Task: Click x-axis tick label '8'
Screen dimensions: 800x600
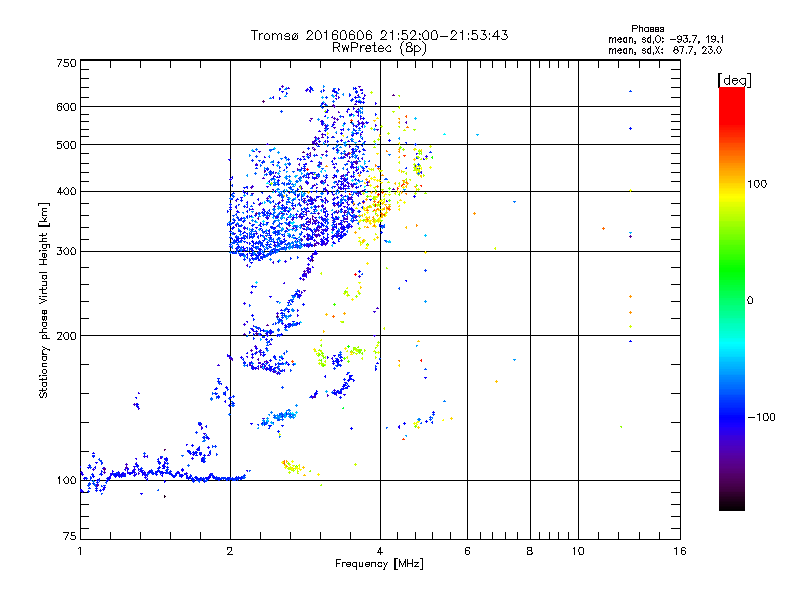Action: pyautogui.click(x=530, y=551)
